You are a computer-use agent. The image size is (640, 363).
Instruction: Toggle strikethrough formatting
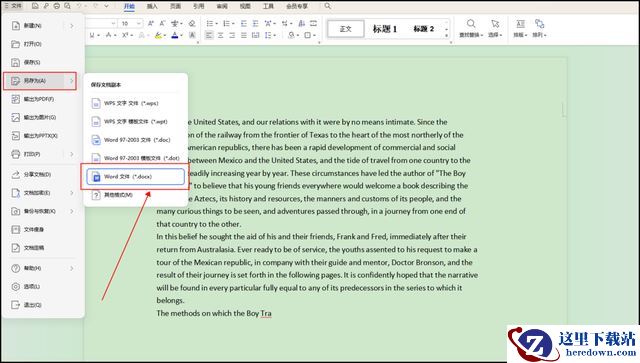(x=108, y=36)
